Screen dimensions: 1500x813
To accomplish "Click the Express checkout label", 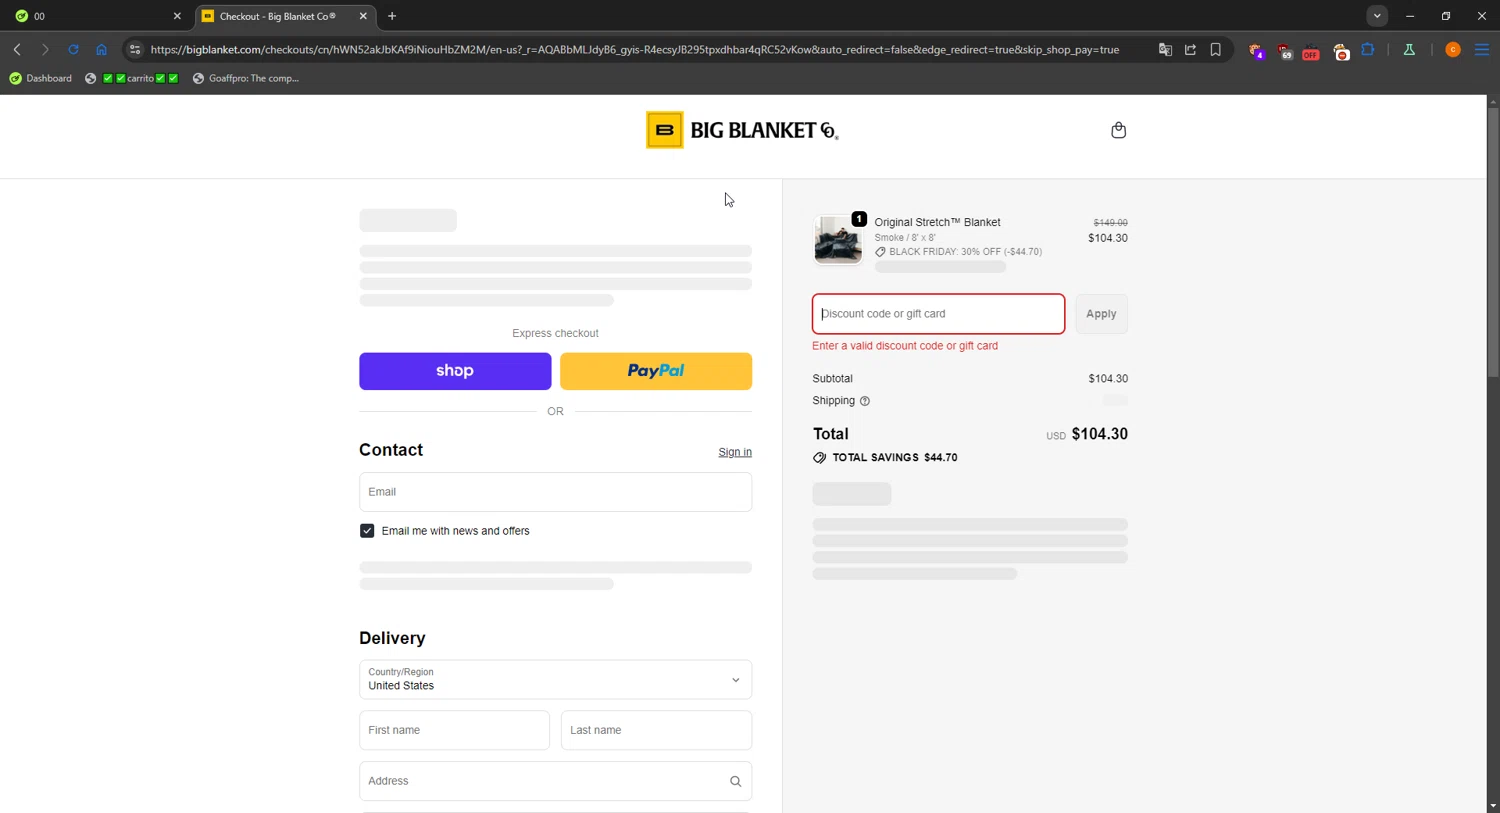I will [555, 333].
